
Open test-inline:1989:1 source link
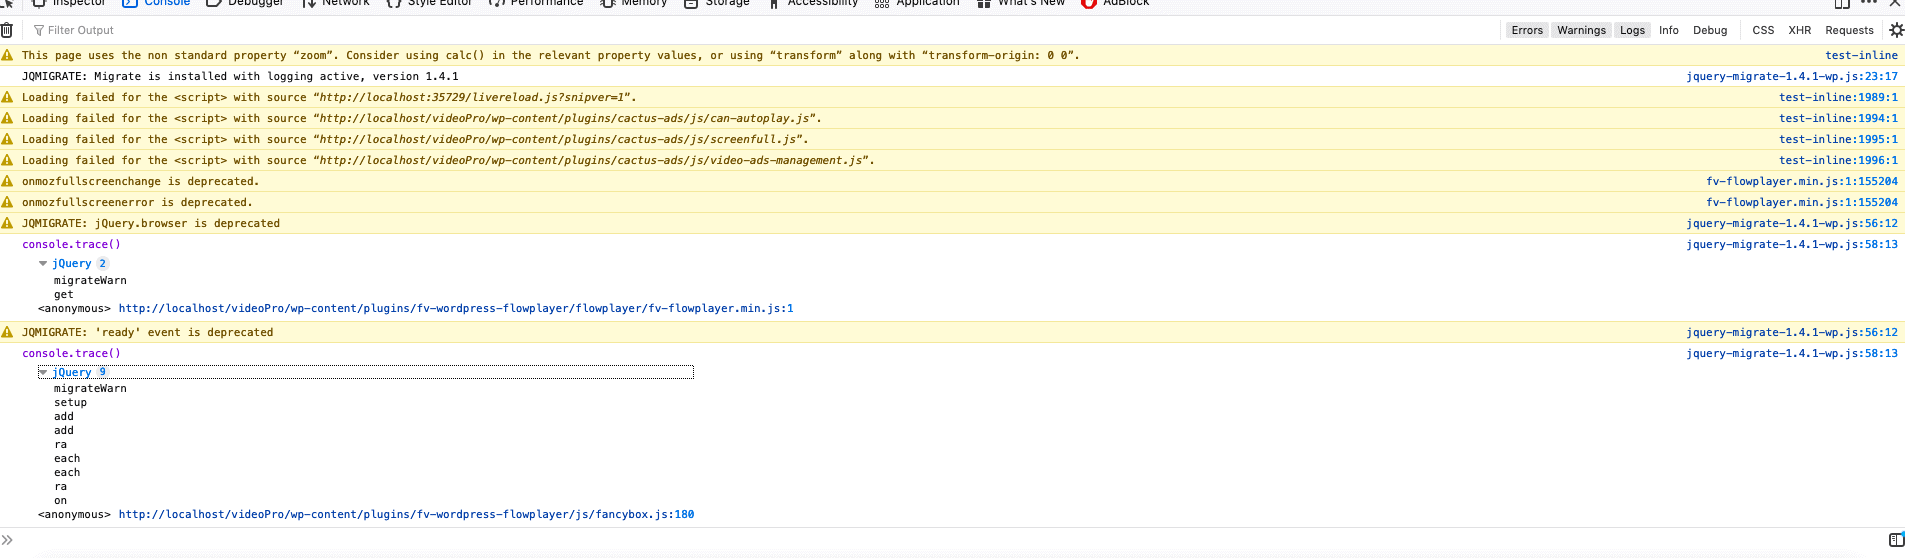tap(1838, 97)
